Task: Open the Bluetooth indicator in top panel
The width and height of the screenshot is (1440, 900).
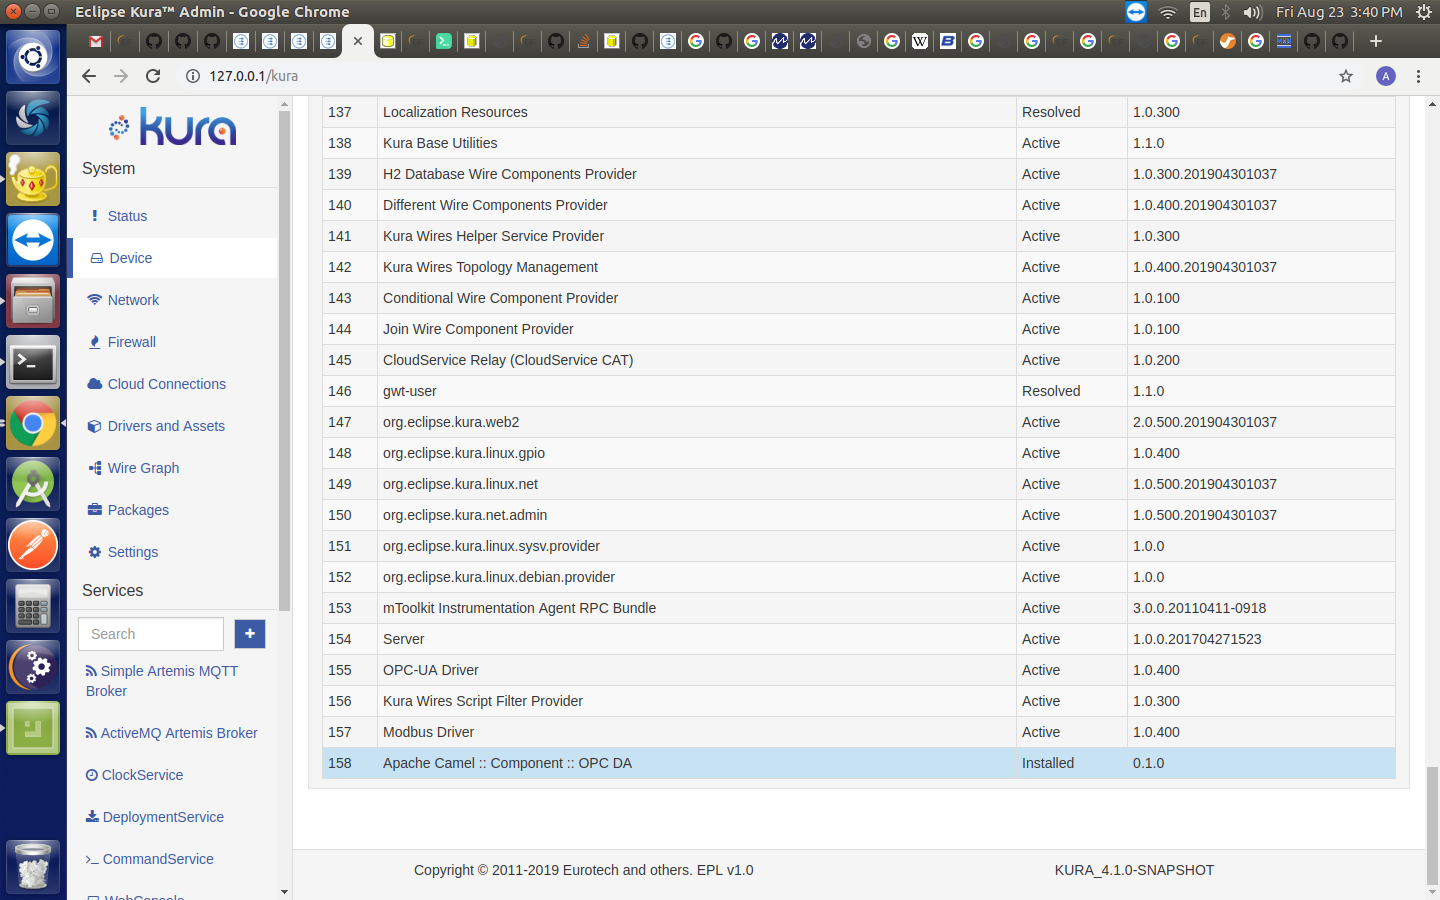Action: tap(1226, 12)
